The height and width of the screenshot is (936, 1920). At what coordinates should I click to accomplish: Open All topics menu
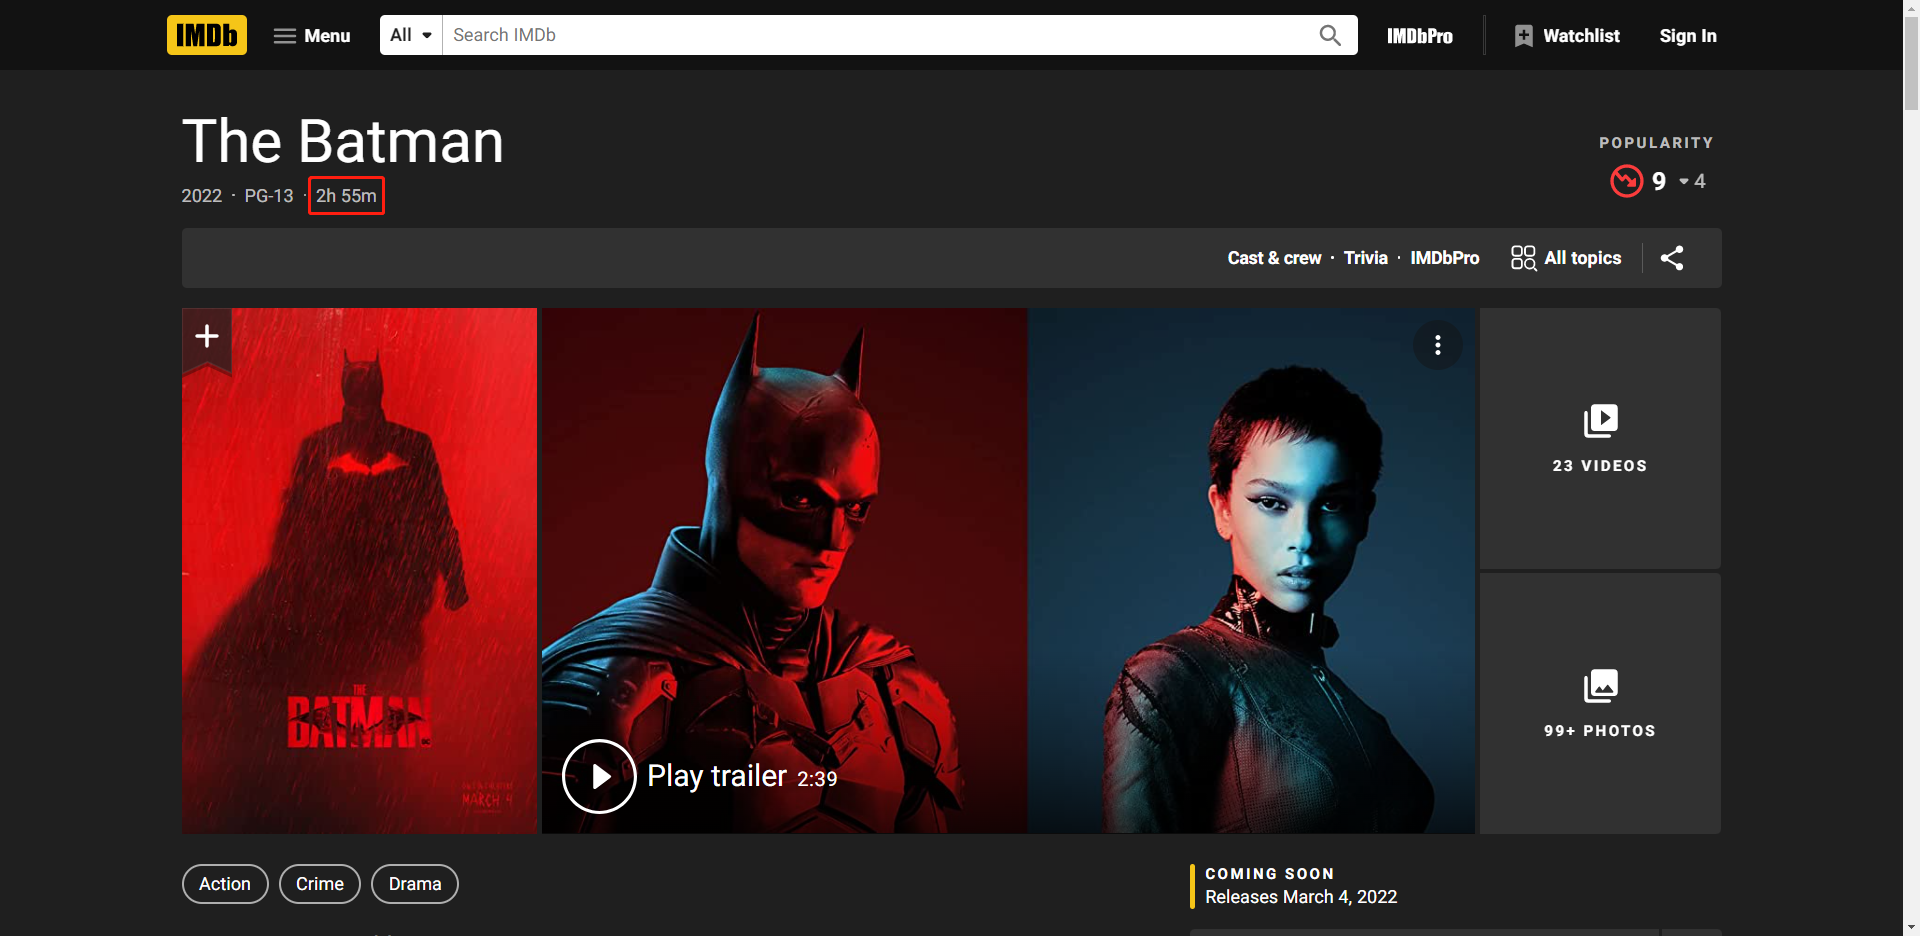1566,258
